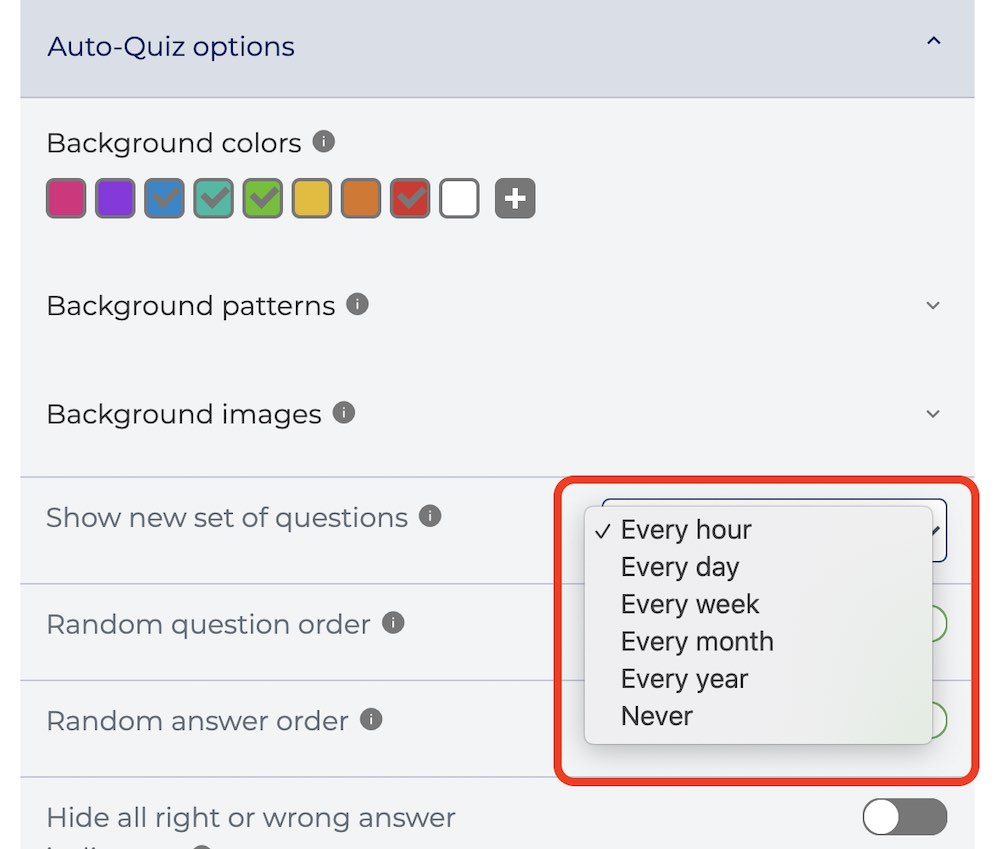Expand the Background images section
Screen dimensions: 1000x849
(932, 414)
